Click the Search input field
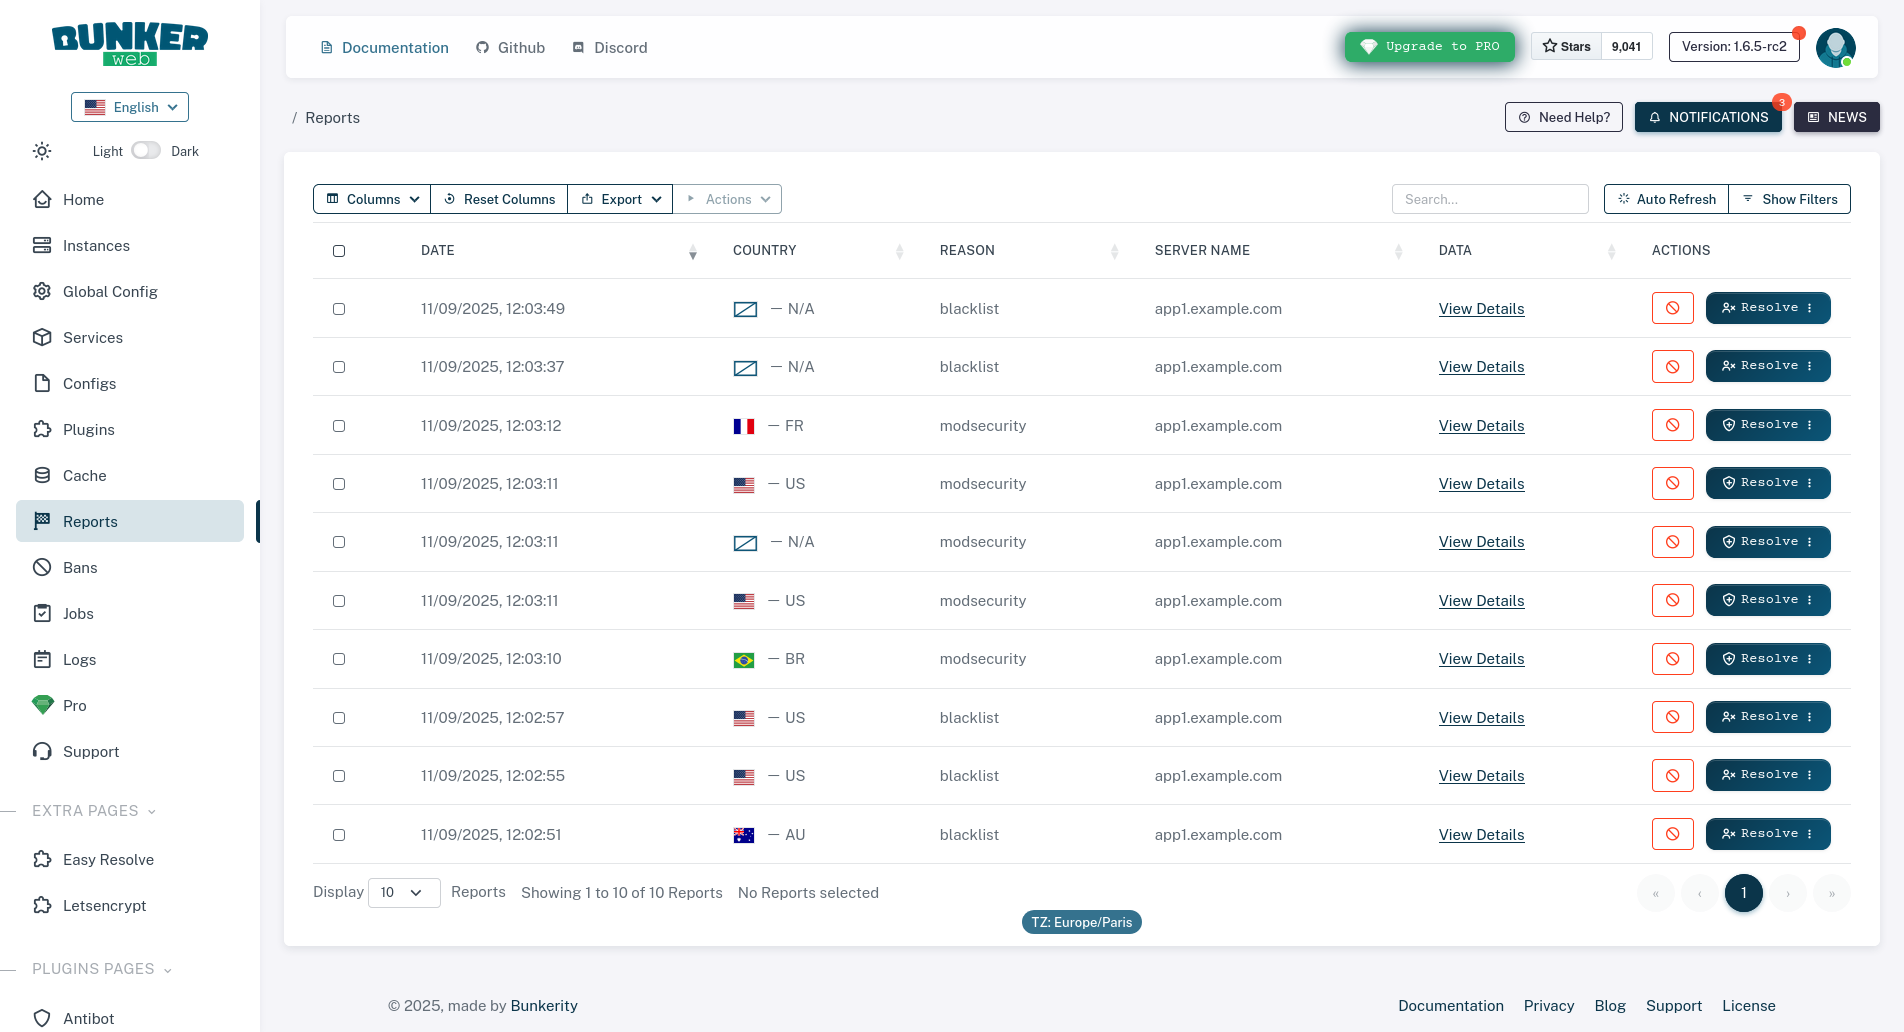 (1489, 199)
